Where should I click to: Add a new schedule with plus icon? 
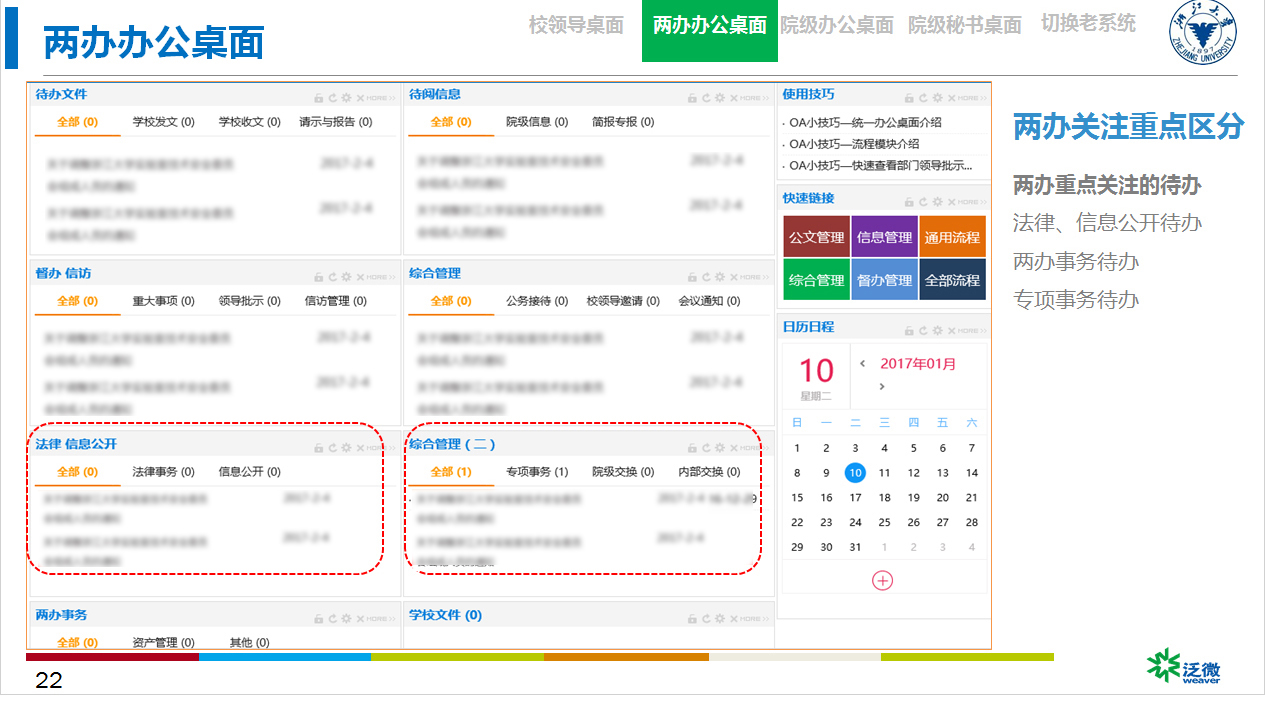coord(882,580)
